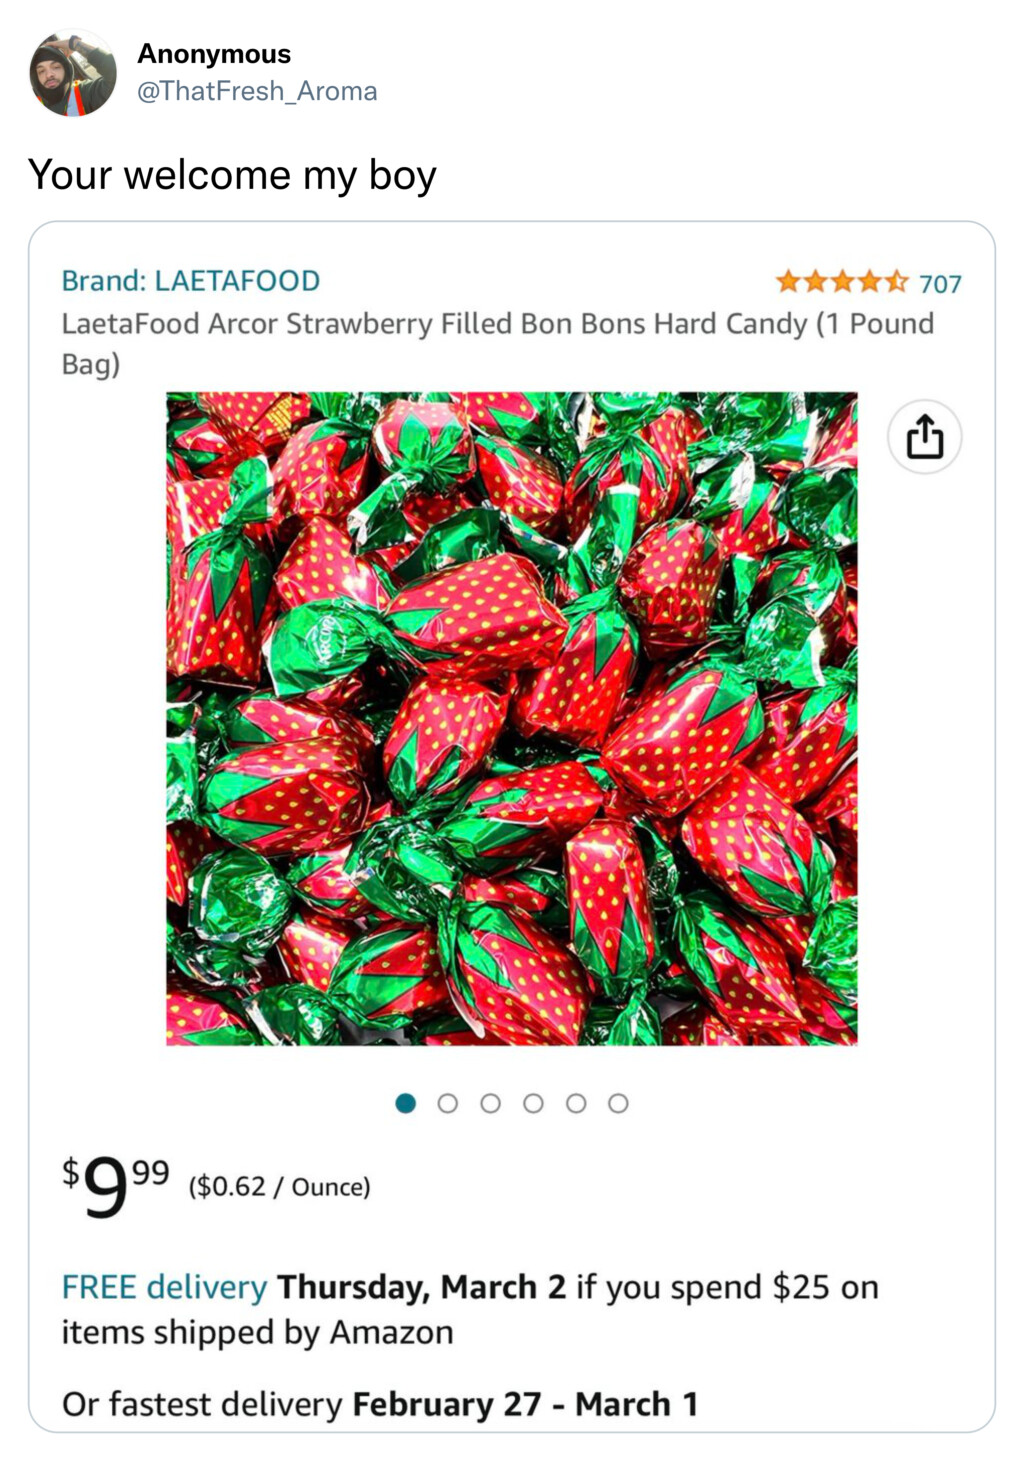The image size is (1024, 1461).
Task: Click the strawberry candy product thumbnail
Action: pos(512,718)
